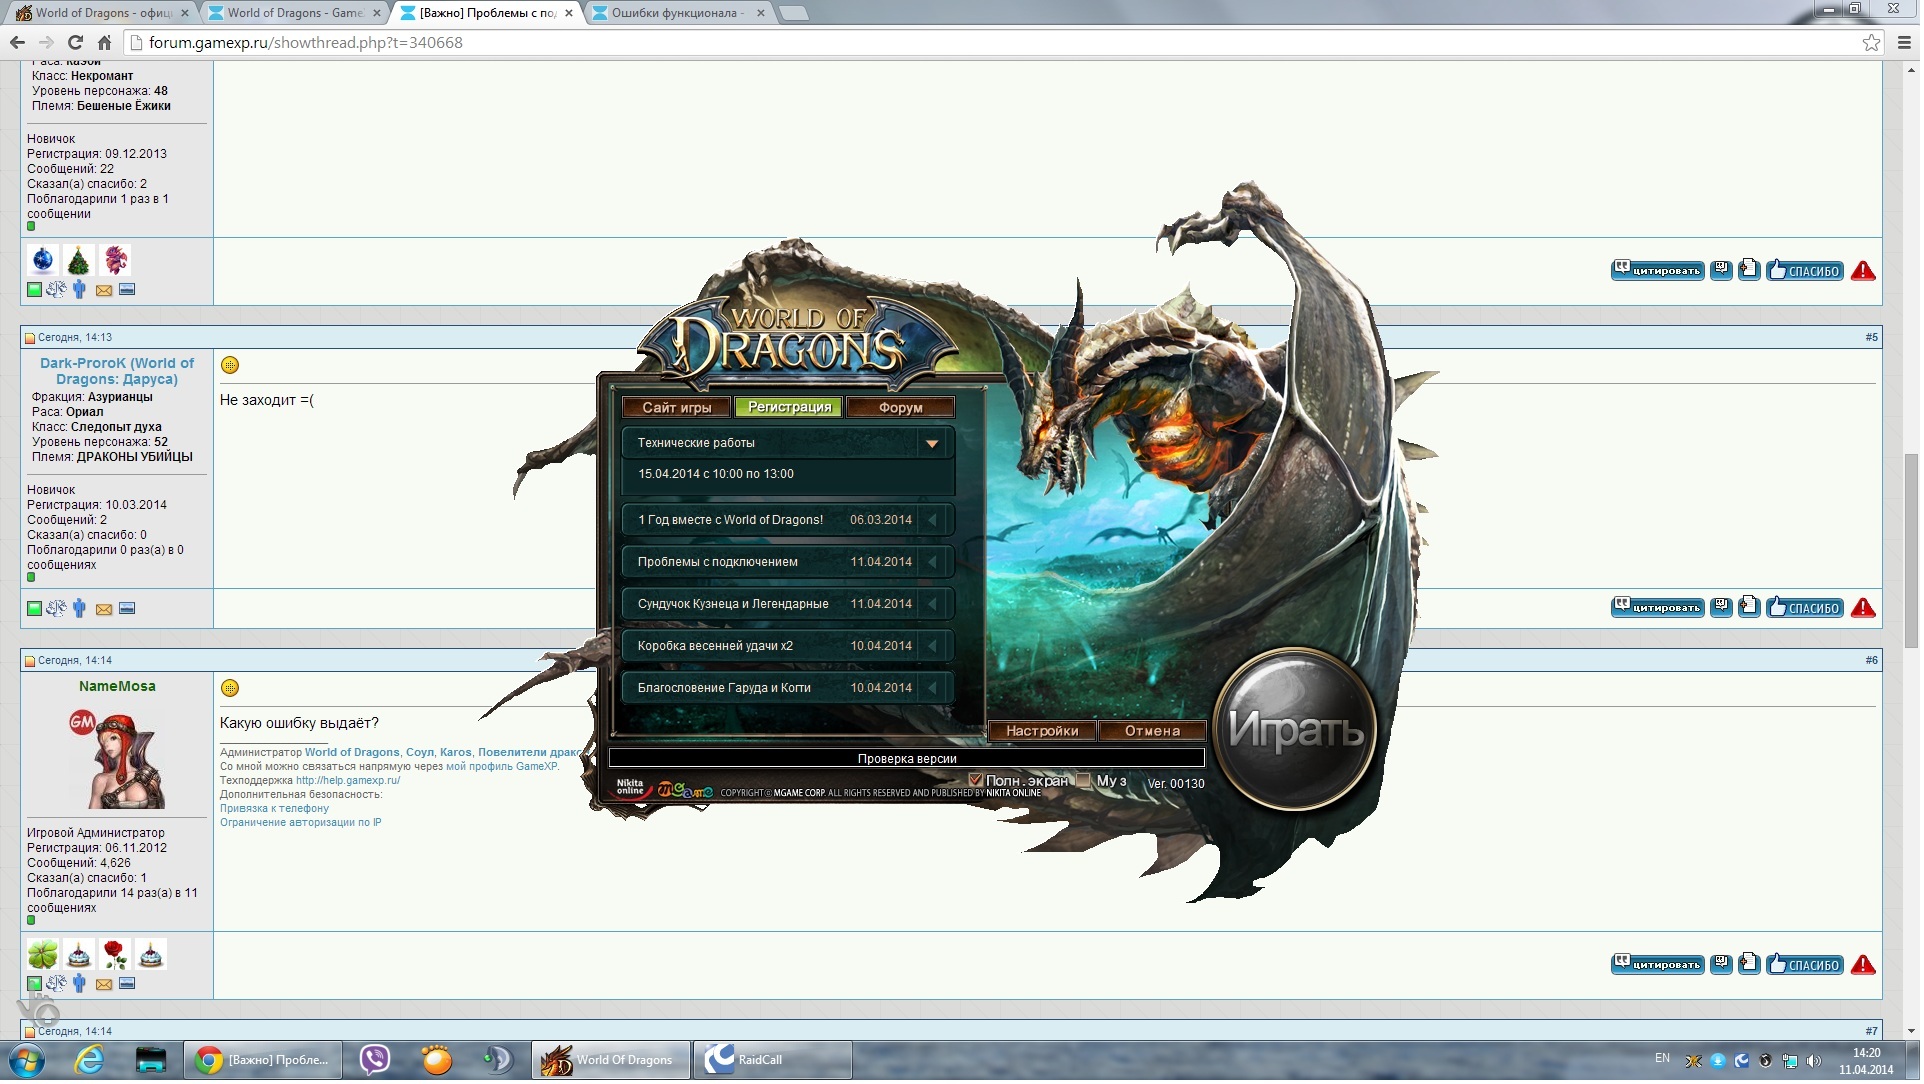
Task: Expand the Коробка весенней удачи x2 item
Action: [934, 648]
